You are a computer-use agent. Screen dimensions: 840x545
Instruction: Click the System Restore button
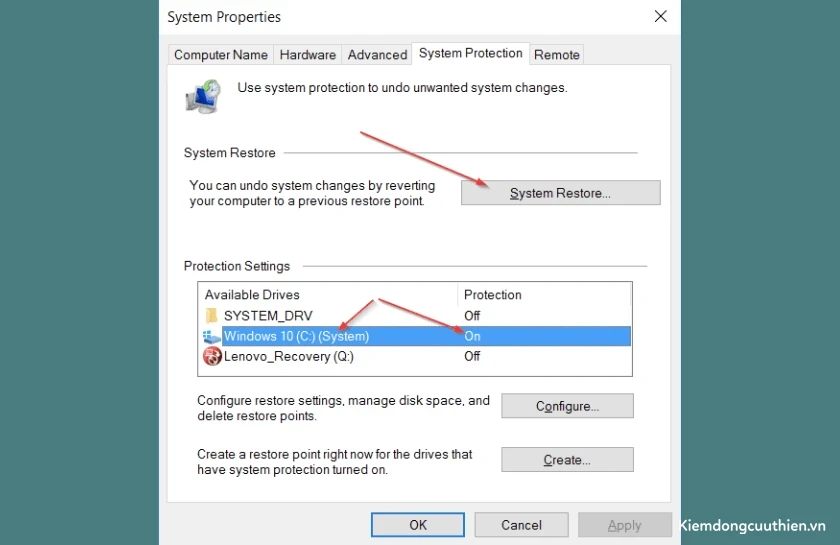pos(560,193)
